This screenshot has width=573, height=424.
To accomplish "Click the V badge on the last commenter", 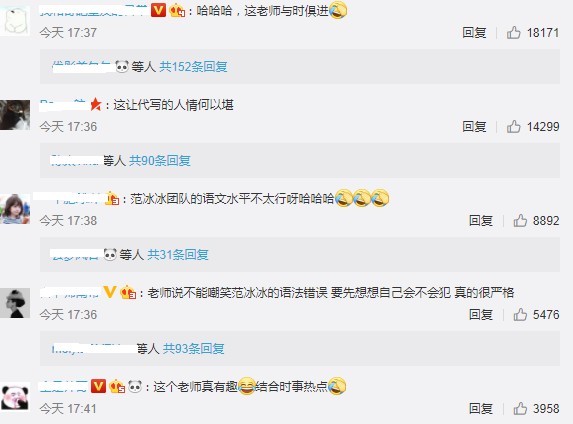I will click(98, 386).
